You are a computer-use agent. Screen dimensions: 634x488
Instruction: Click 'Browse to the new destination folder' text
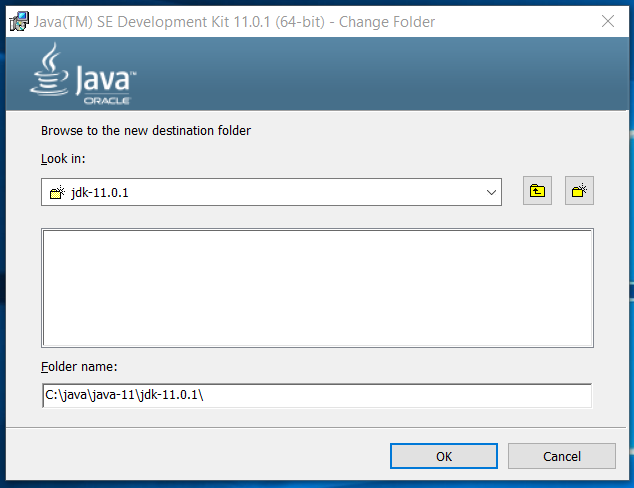(146, 131)
